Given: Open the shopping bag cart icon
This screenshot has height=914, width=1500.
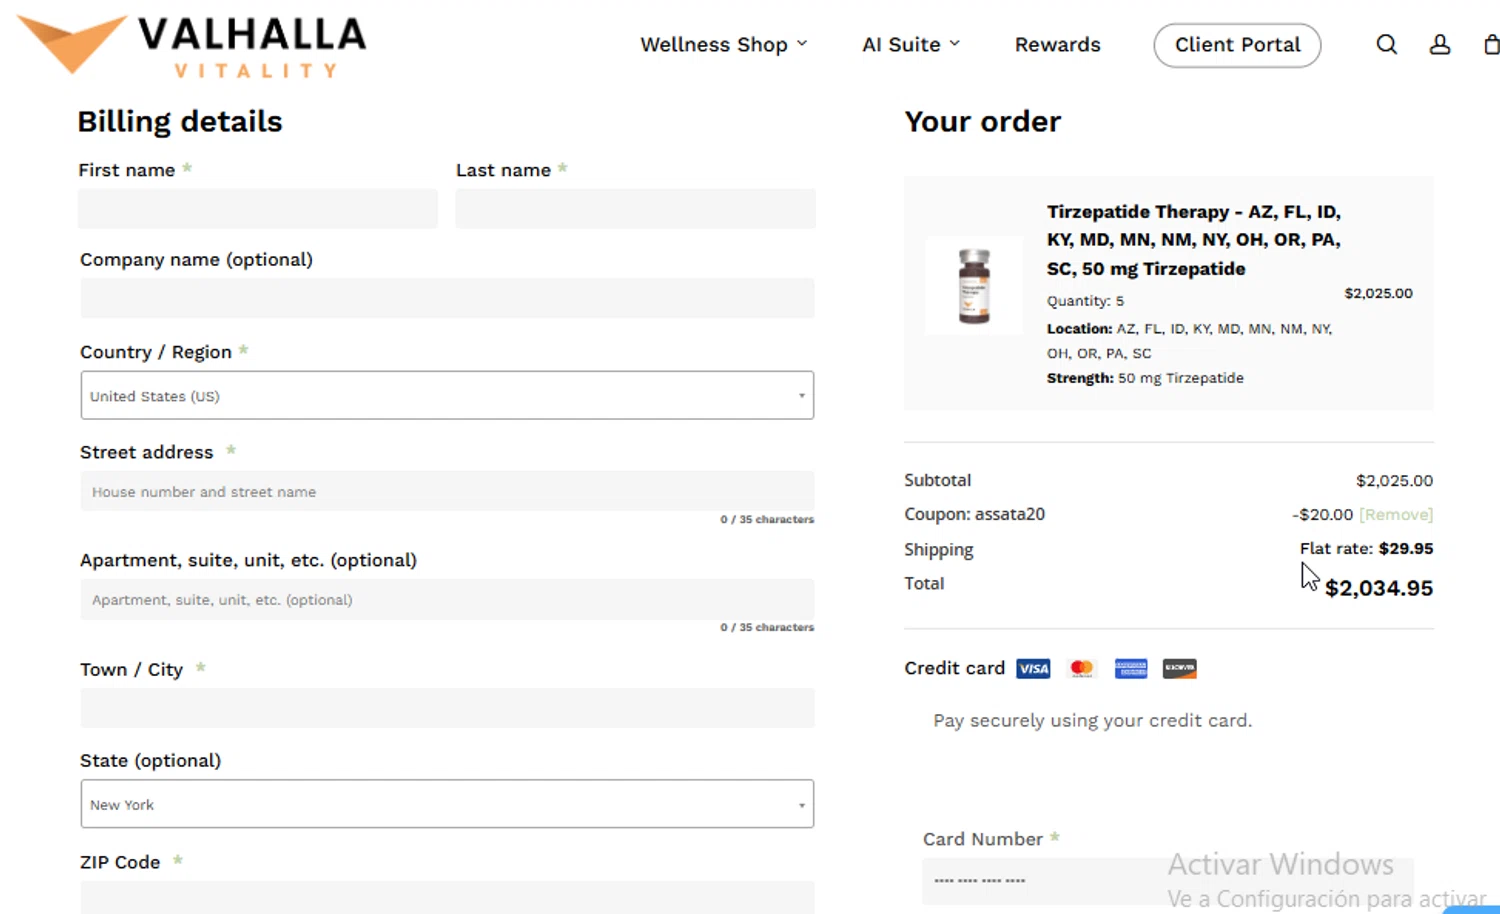Looking at the screenshot, I should click(1490, 45).
